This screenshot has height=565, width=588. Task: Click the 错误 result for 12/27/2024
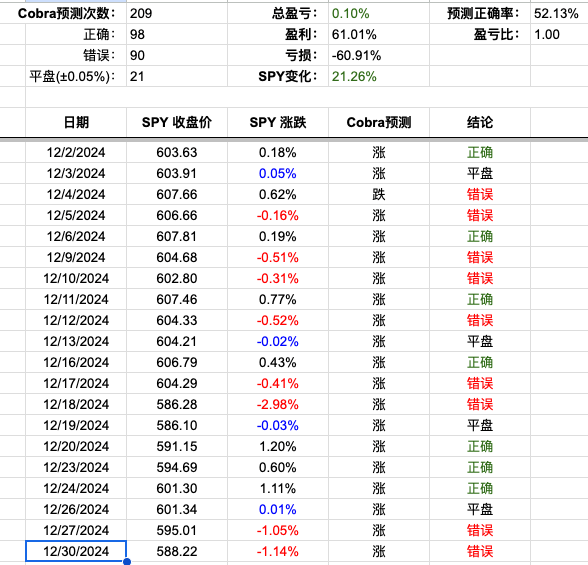[x=480, y=530]
